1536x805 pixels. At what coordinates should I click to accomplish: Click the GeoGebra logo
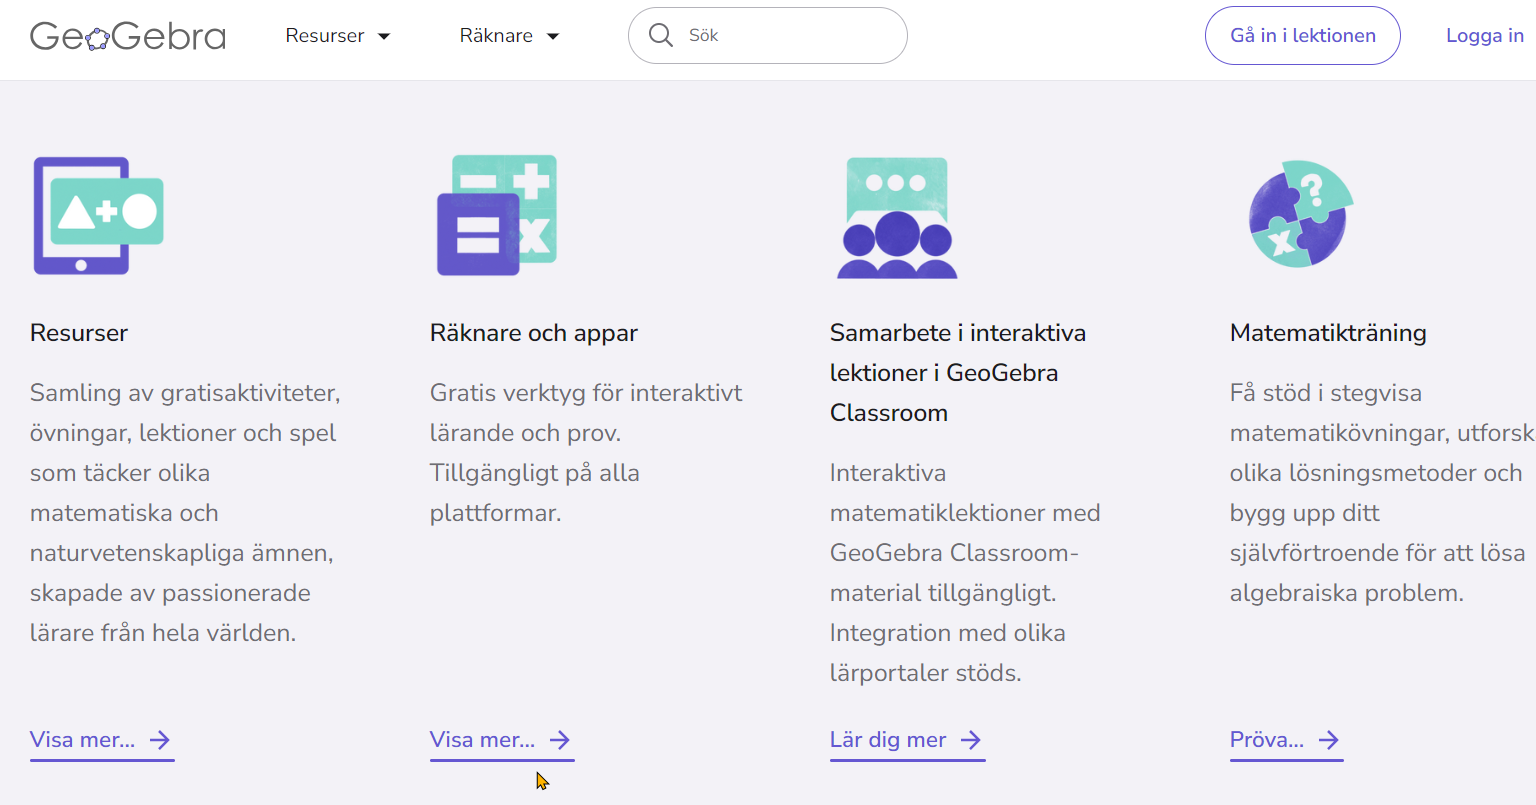coord(128,36)
